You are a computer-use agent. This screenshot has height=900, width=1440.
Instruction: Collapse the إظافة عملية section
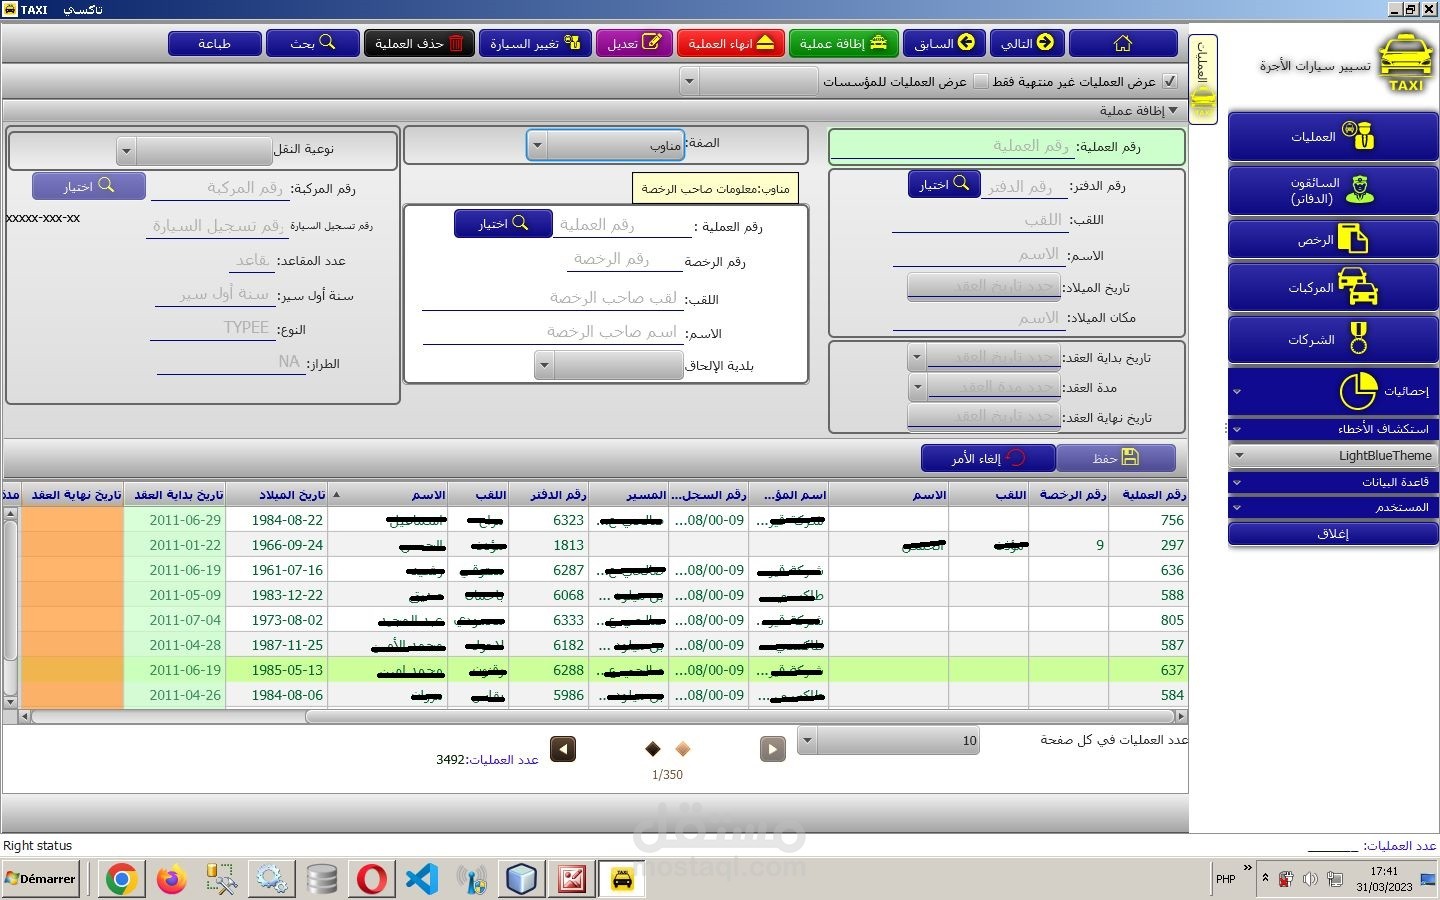(x=1173, y=110)
